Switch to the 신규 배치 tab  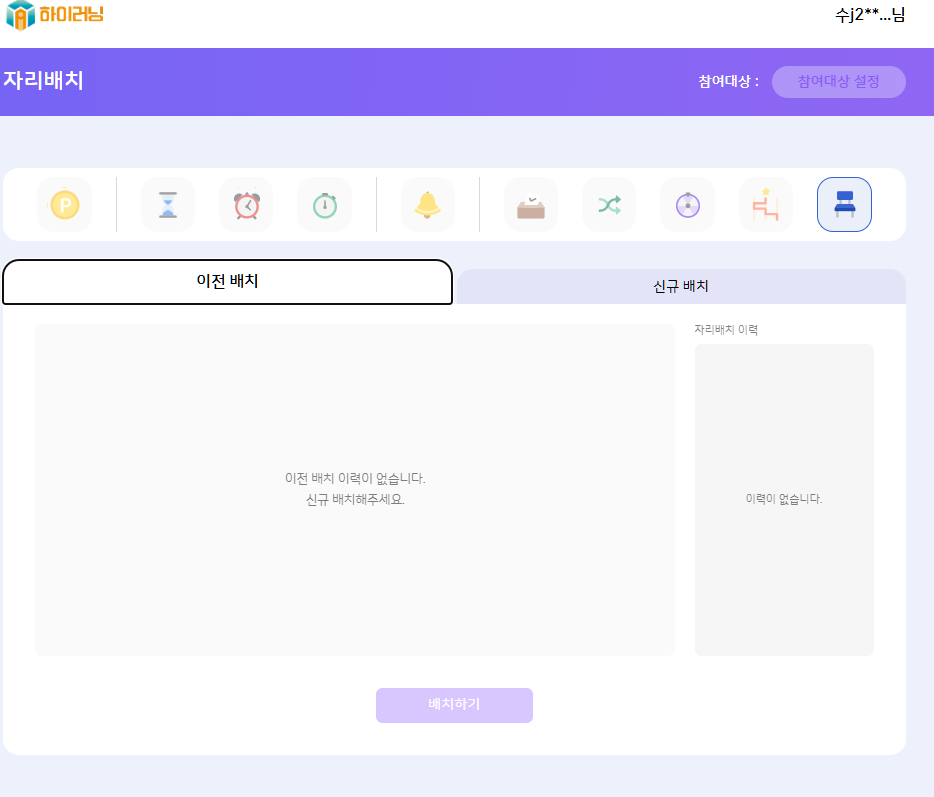point(681,286)
